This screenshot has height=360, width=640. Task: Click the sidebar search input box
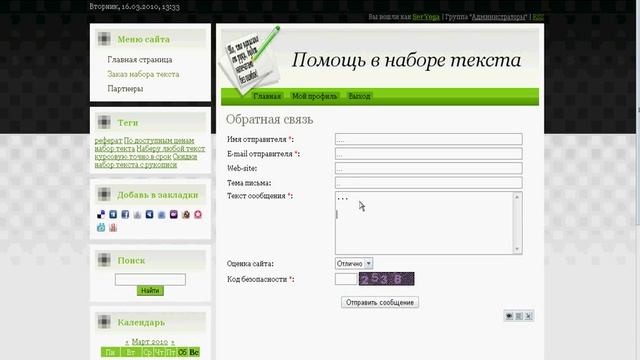(150, 279)
